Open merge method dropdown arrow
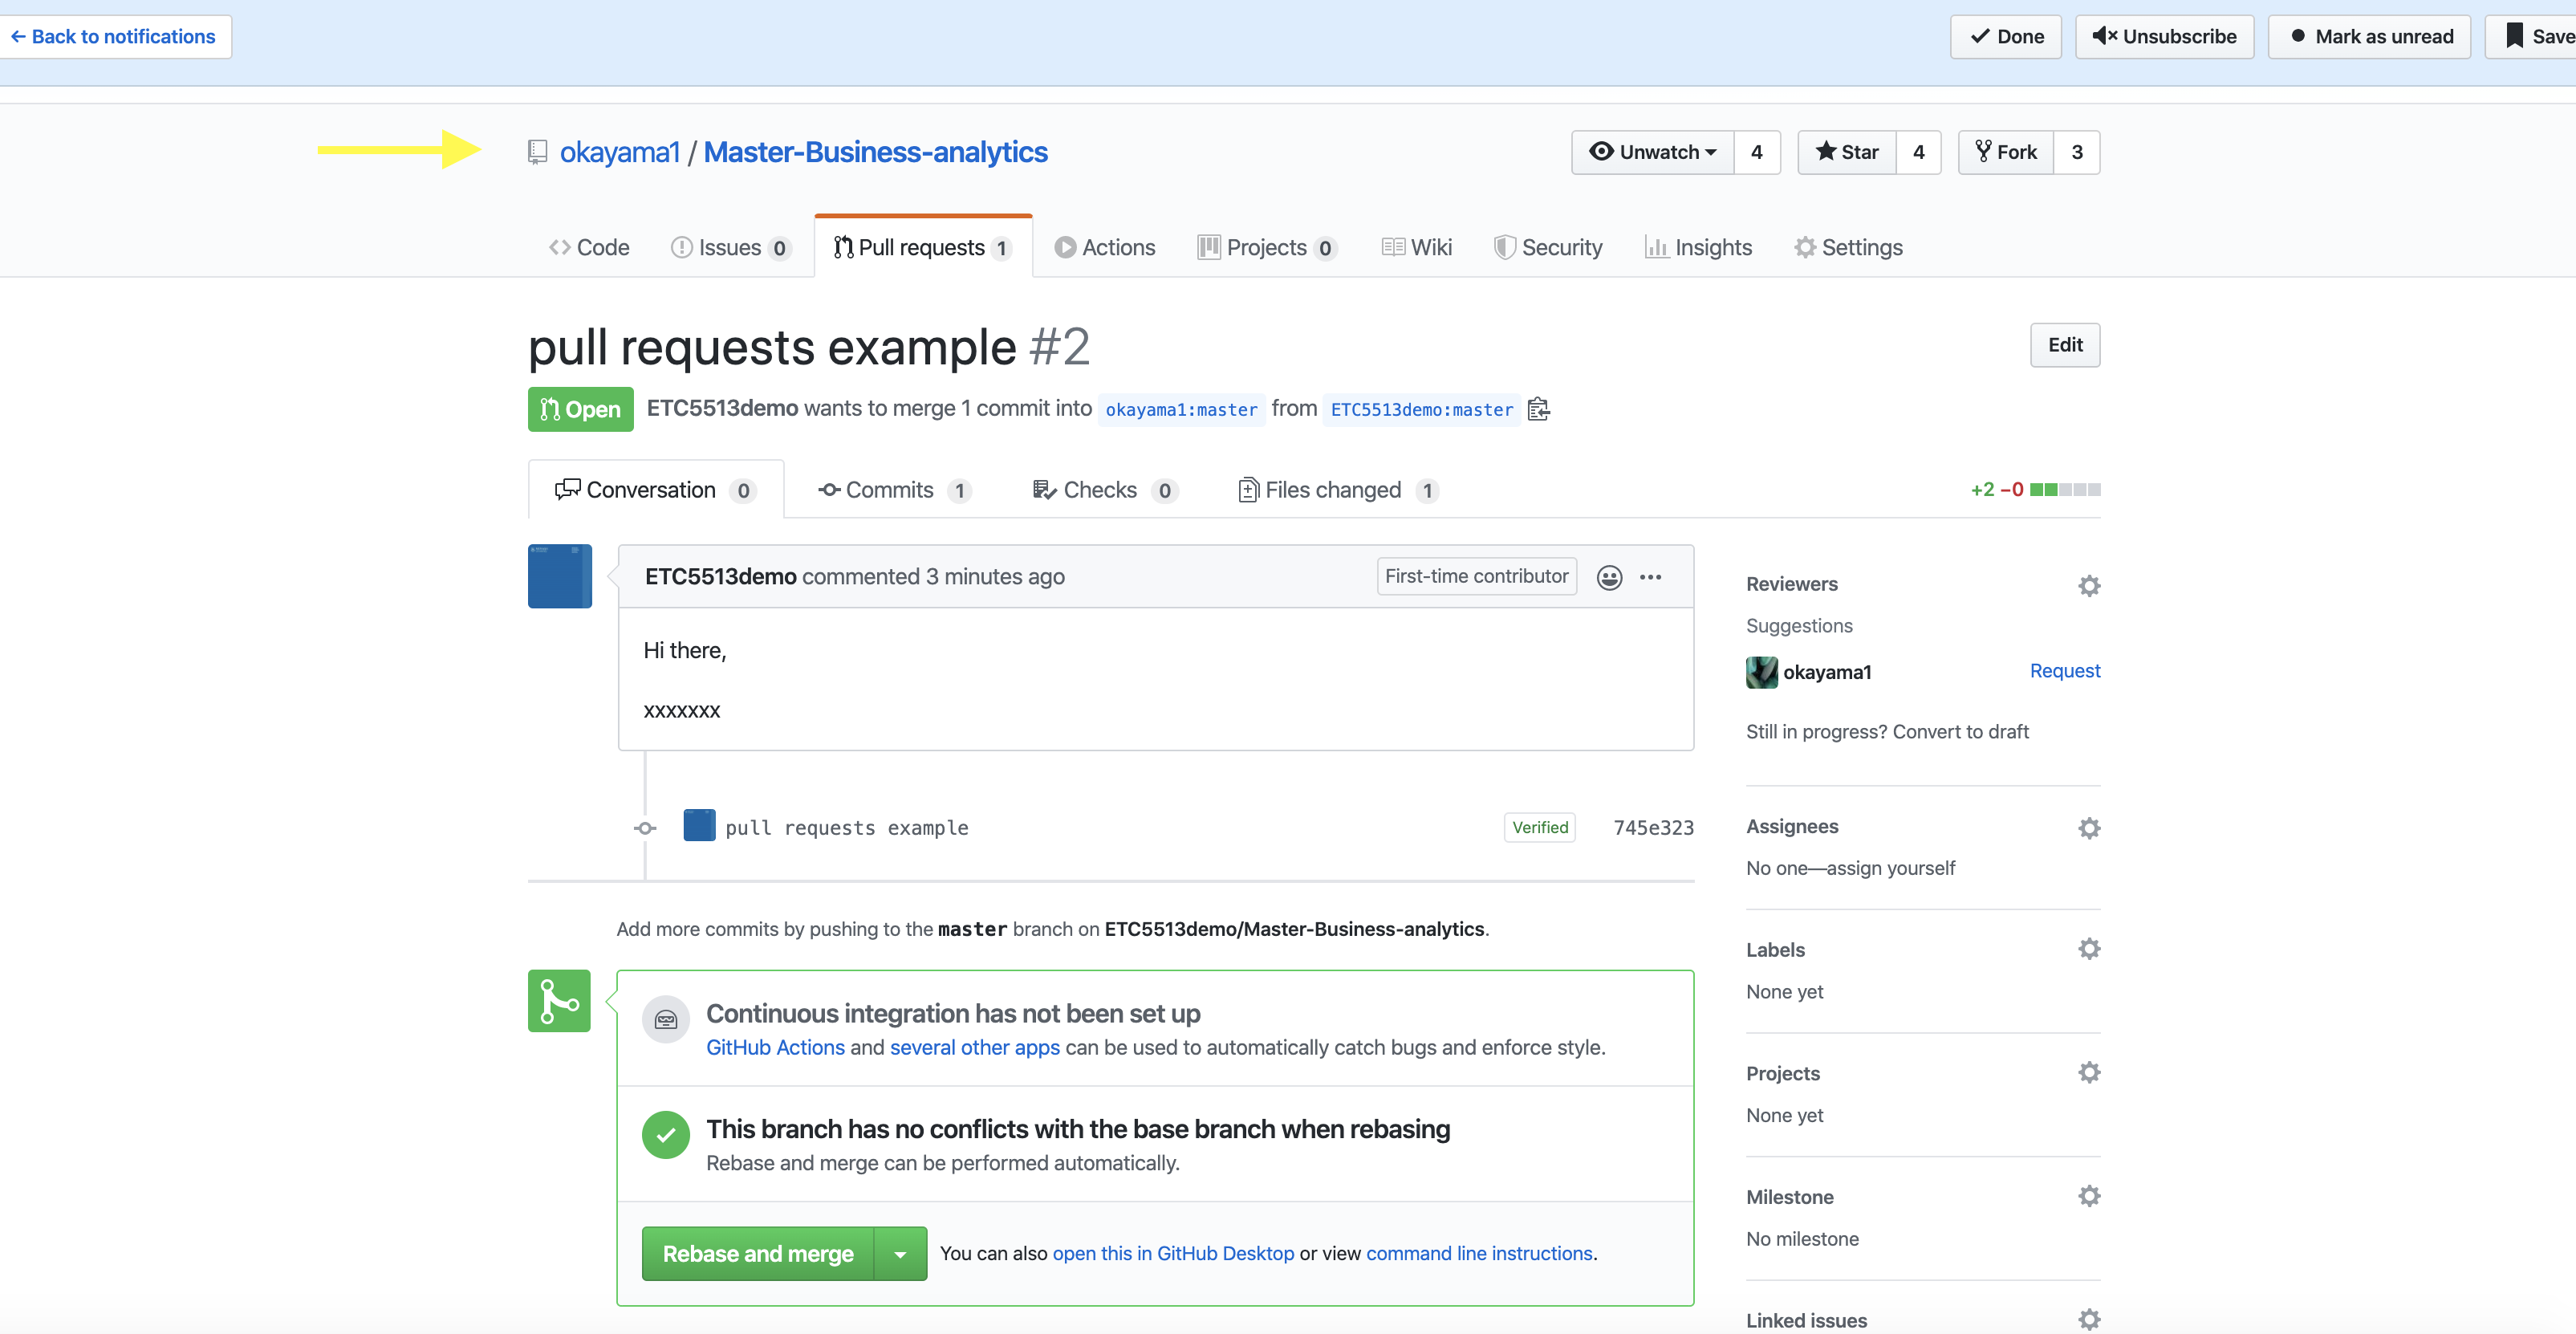The height and width of the screenshot is (1334, 2576). point(900,1253)
